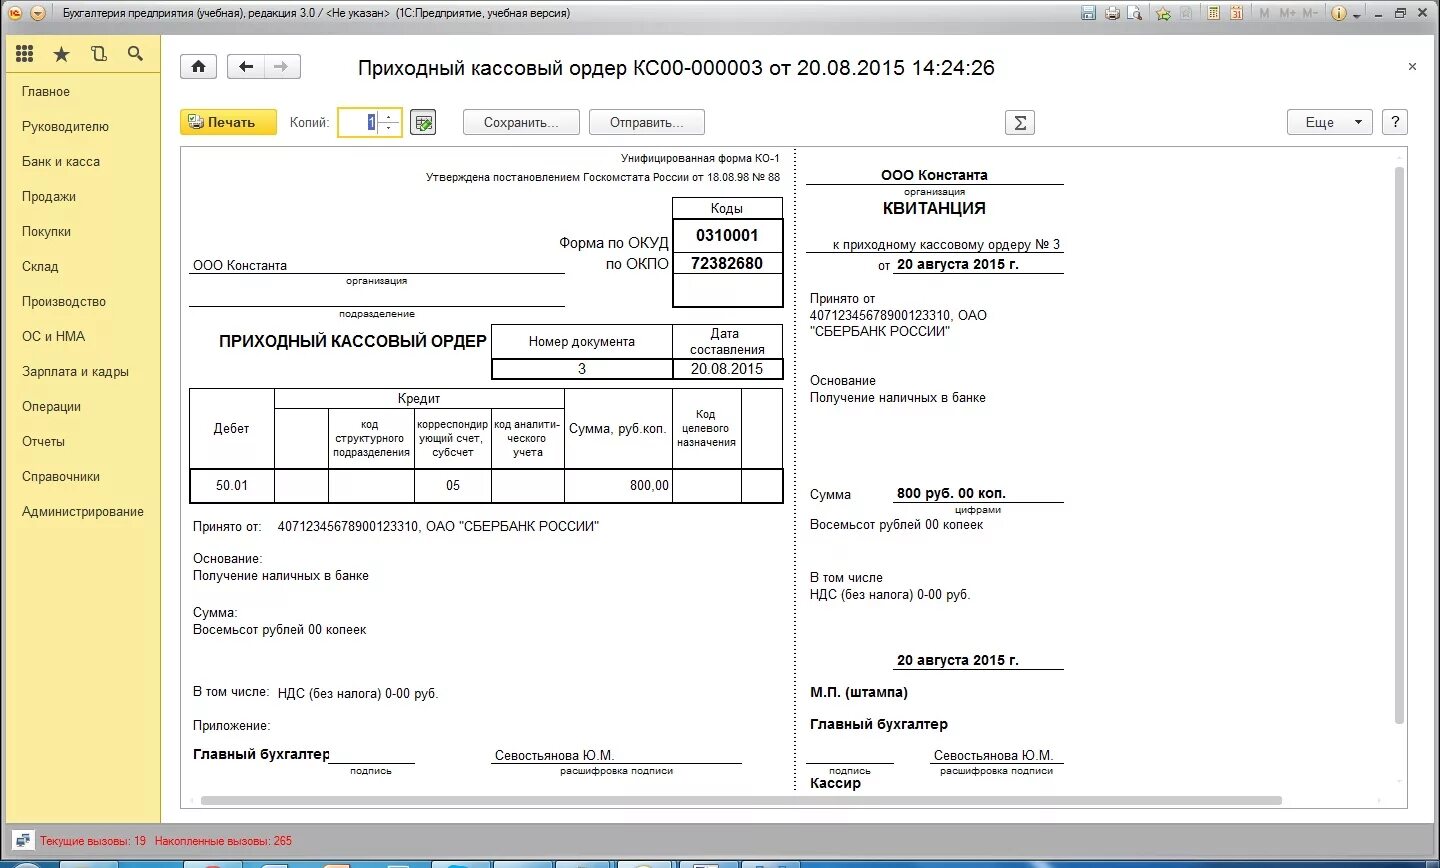Image resolution: width=1440 pixels, height=868 pixels.
Task: Open Администрирование section
Action: 83,511
